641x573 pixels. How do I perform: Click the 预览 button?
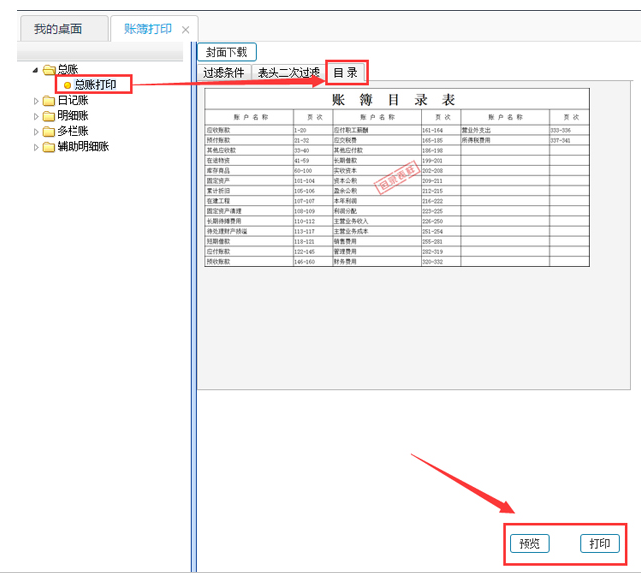coord(530,544)
